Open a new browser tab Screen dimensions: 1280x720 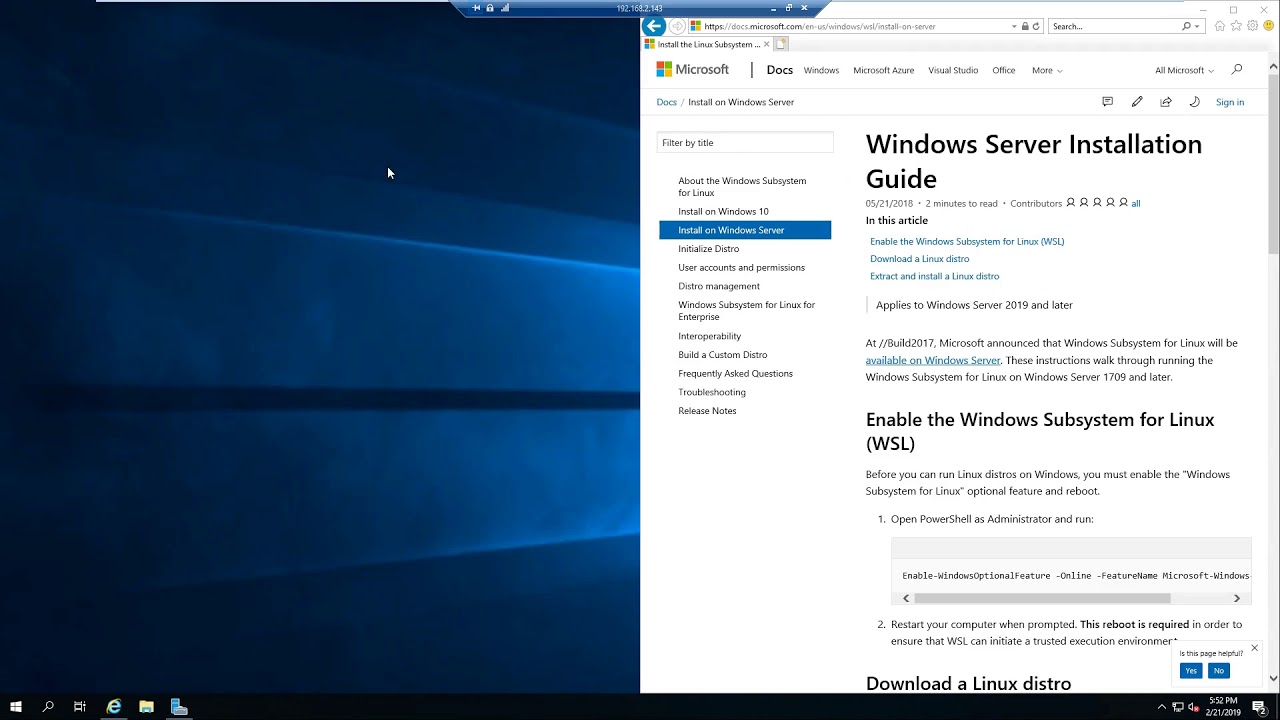point(781,44)
